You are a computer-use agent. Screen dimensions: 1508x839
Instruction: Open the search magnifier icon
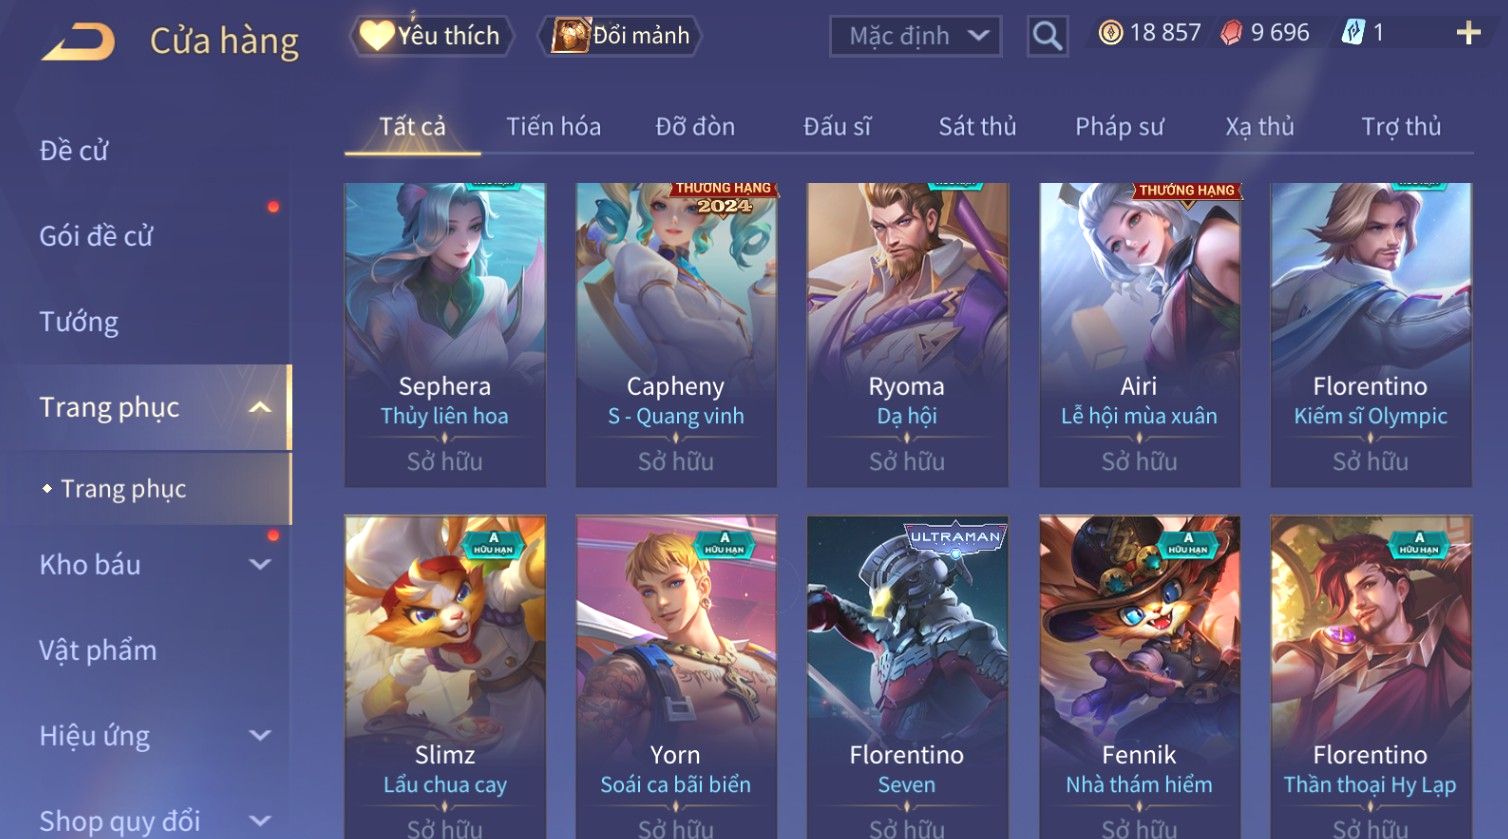point(1047,36)
